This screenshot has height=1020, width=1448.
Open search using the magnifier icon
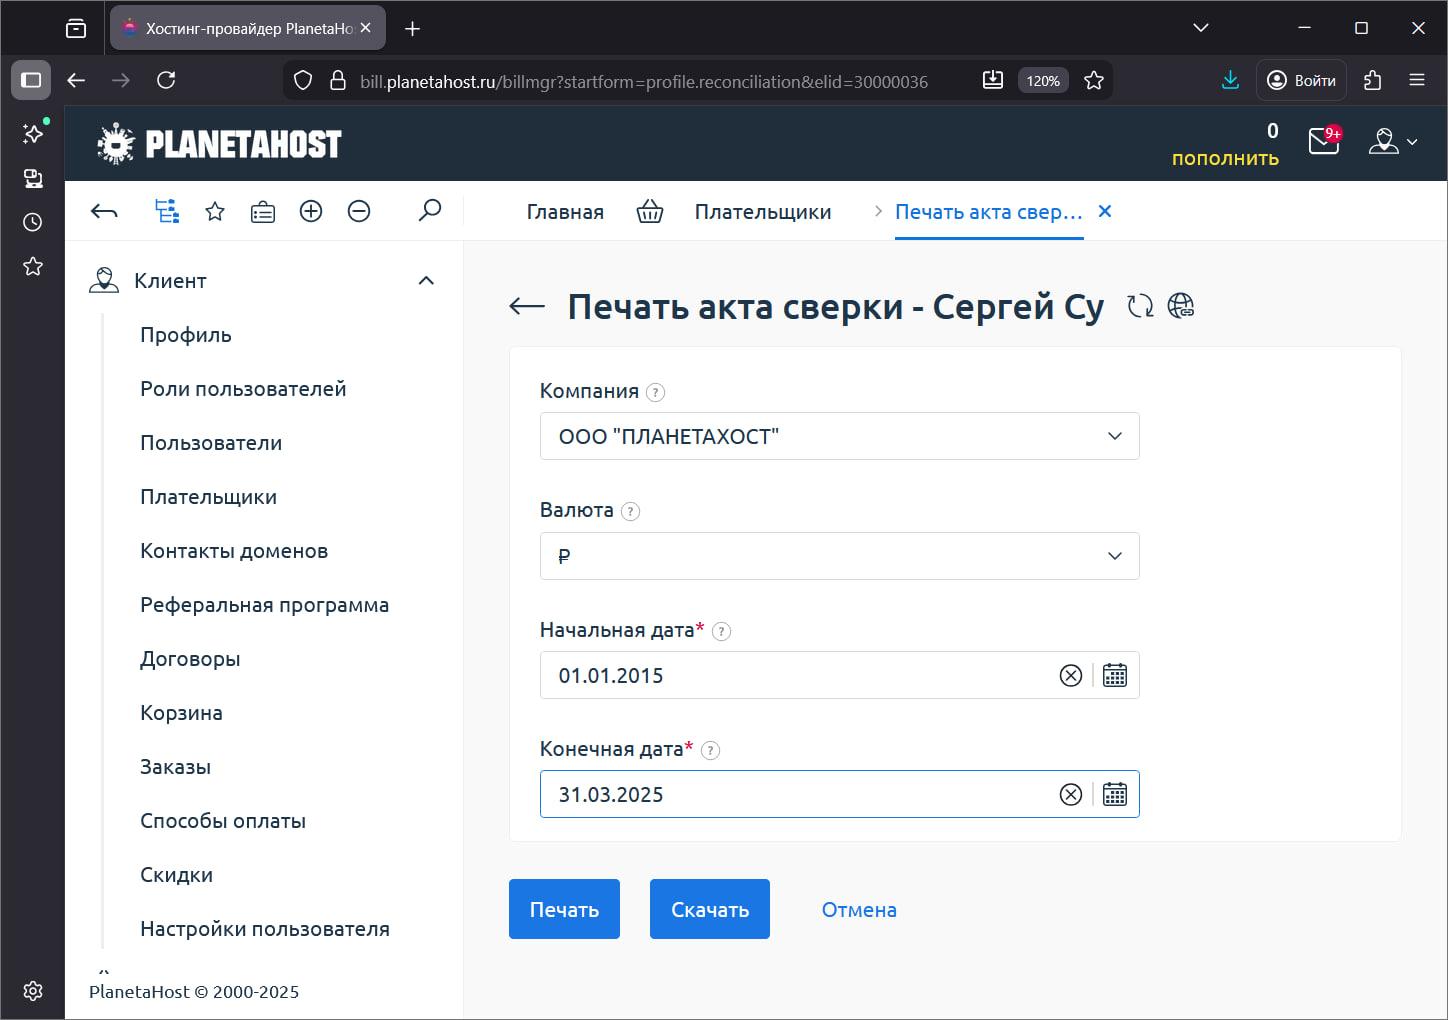[x=430, y=211]
